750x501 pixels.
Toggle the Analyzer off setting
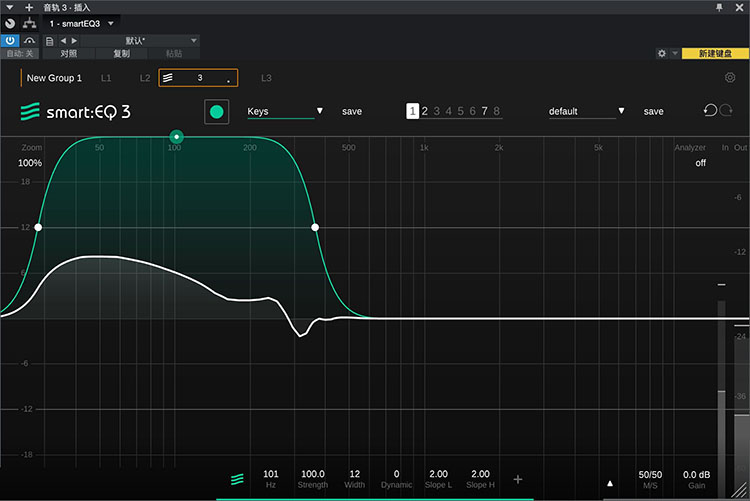(x=700, y=163)
